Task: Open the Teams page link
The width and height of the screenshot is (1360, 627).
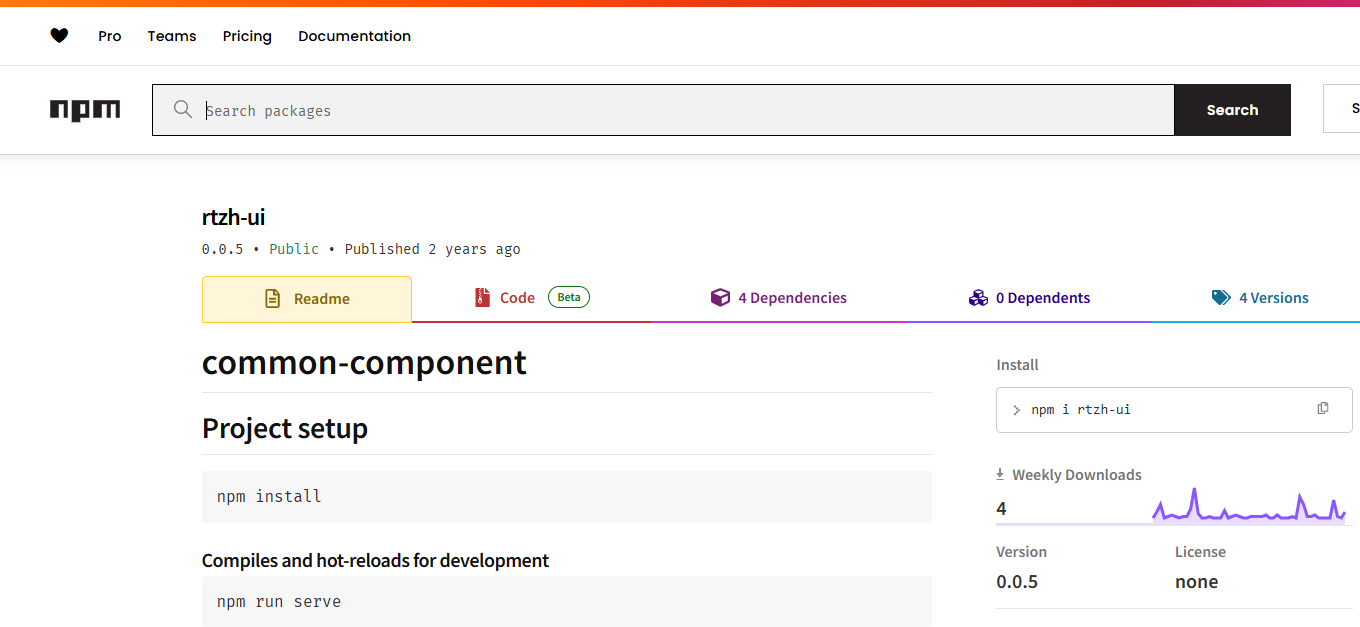Action: tap(172, 36)
